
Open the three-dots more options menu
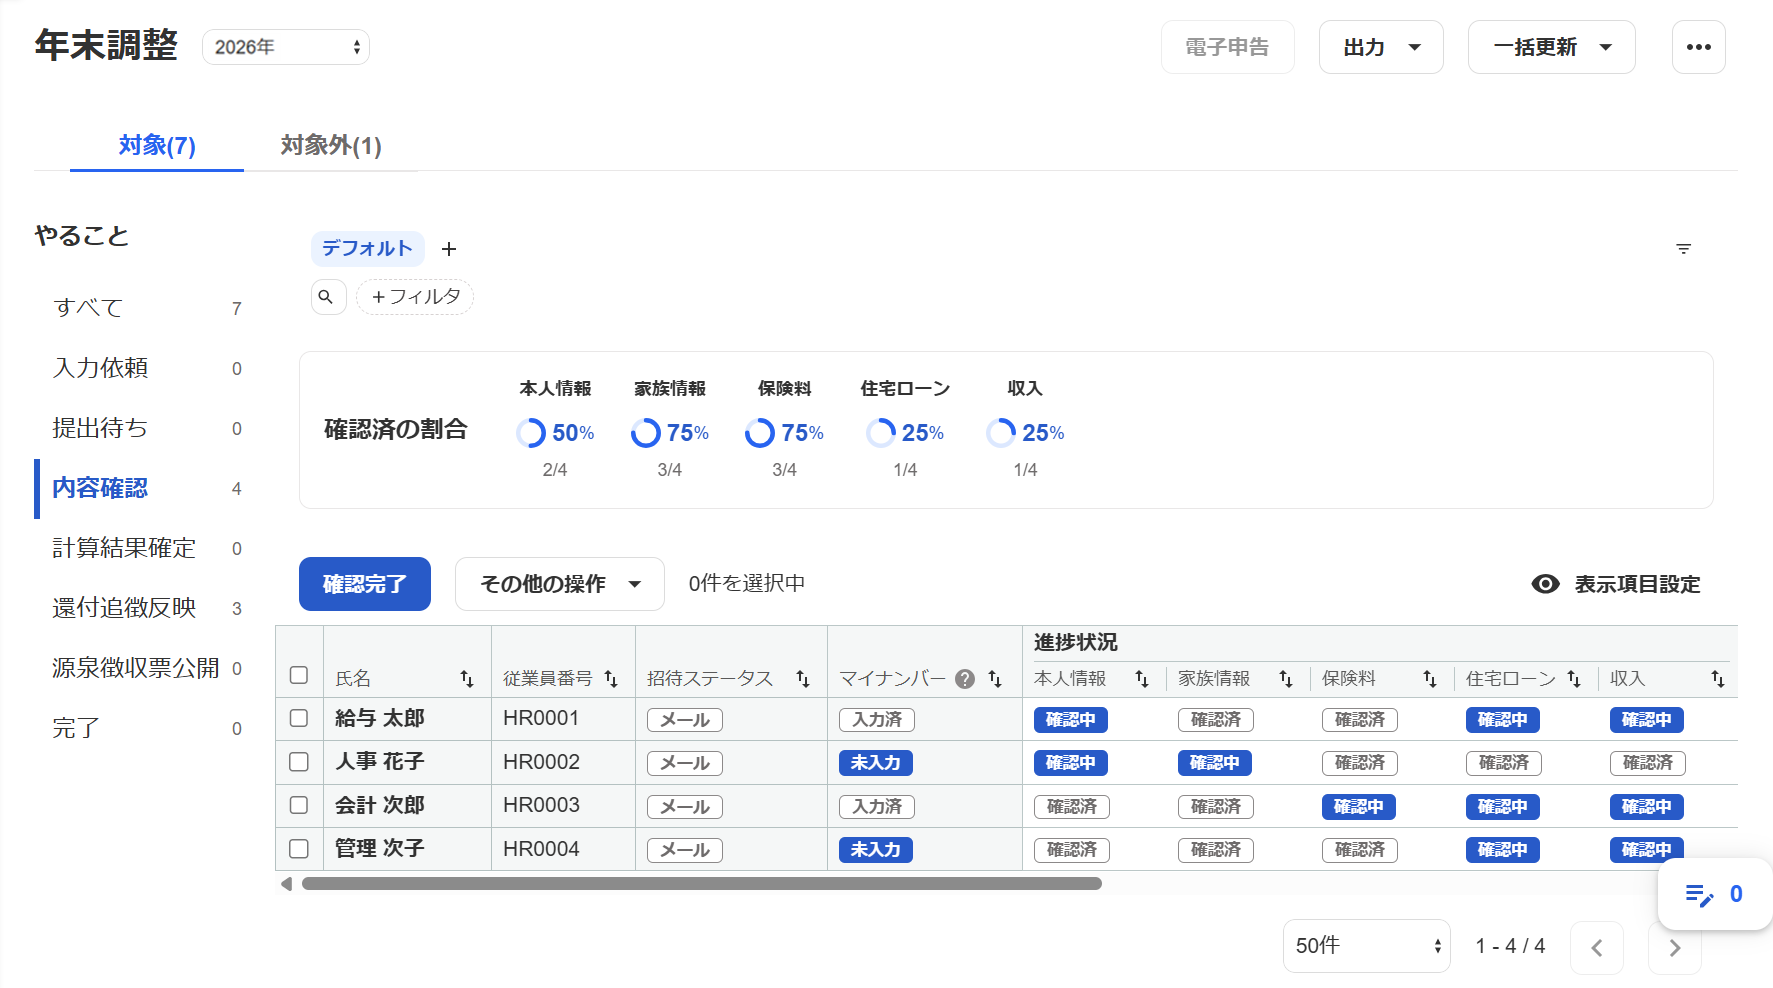[x=1698, y=47]
